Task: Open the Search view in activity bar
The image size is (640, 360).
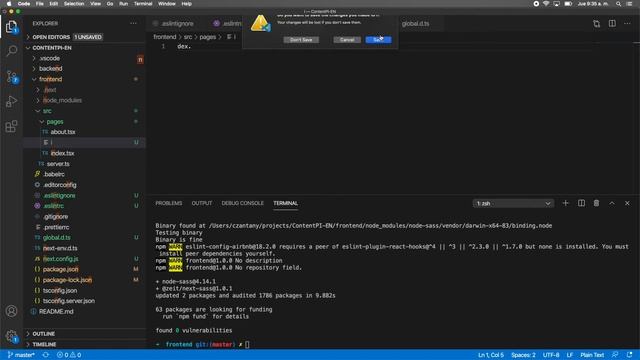Action: point(11,51)
